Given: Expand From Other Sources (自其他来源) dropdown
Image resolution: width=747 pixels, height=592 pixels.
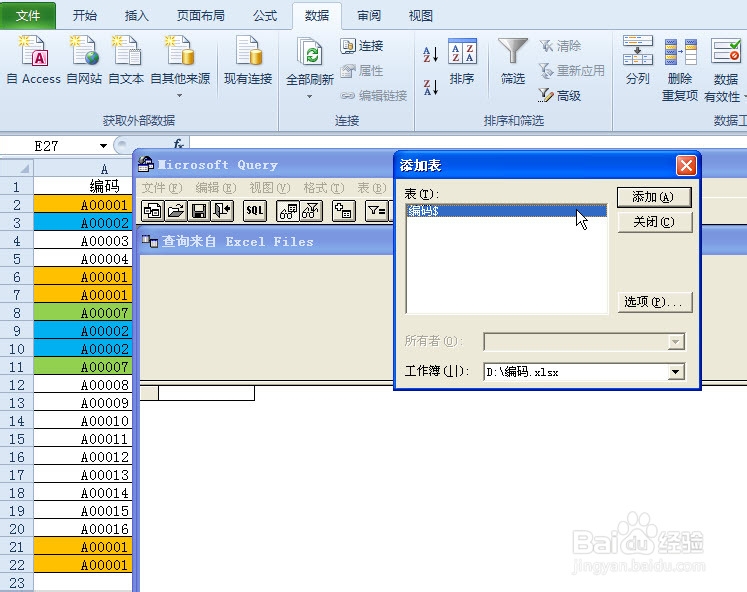Looking at the screenshot, I should pyautogui.click(x=180, y=96).
